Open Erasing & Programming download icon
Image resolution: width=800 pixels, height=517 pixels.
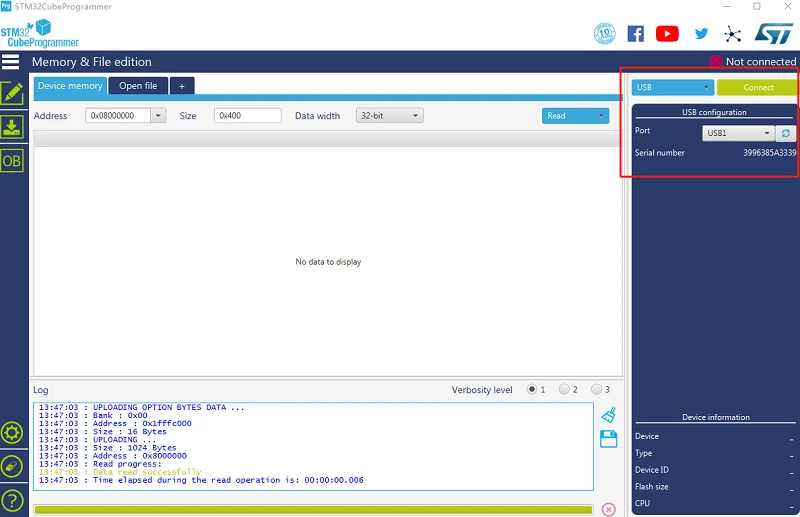[12, 127]
